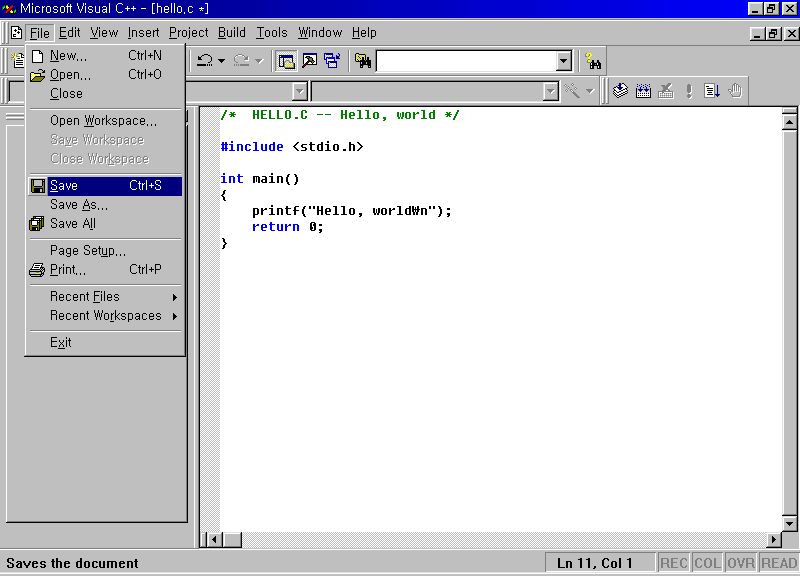Click the READ indicator in status bar

click(779, 563)
